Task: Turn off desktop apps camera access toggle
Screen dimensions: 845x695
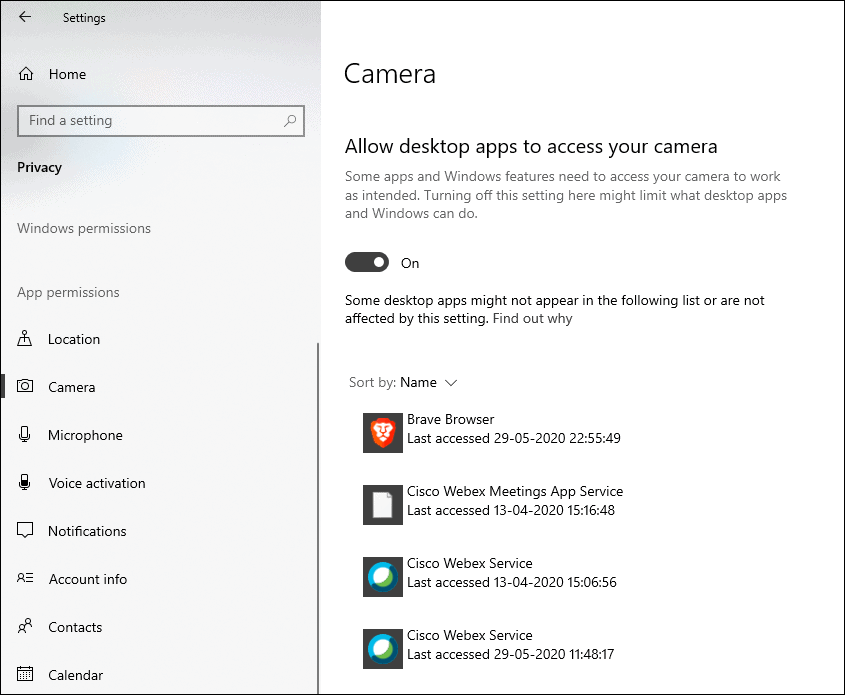Action: pos(367,262)
